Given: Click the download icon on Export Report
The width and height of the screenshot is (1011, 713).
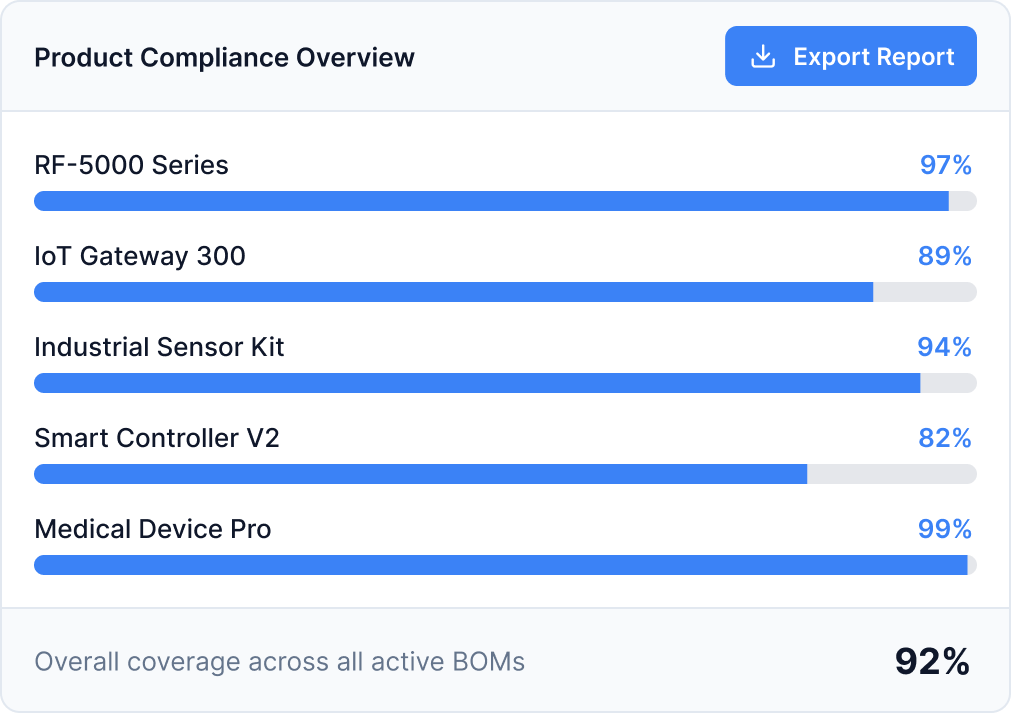Looking at the screenshot, I should pos(763,56).
